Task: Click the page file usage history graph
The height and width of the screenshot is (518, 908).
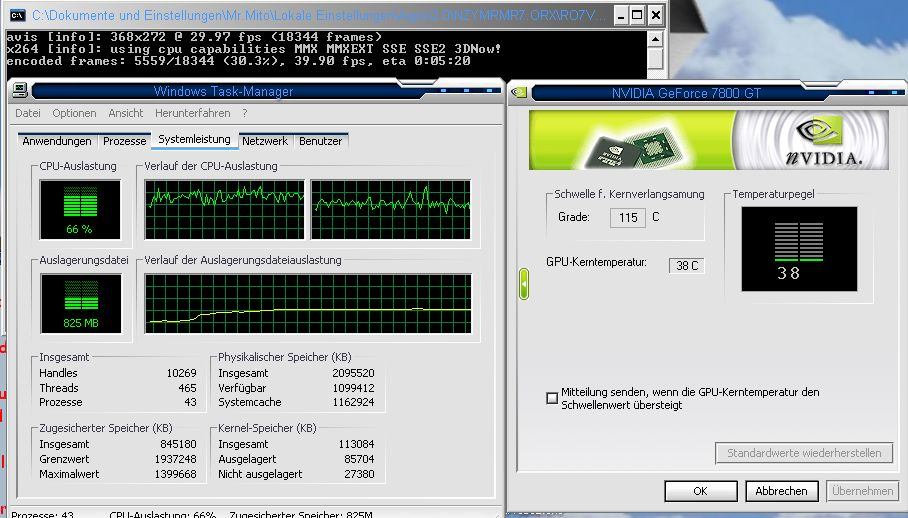Action: coord(308,304)
